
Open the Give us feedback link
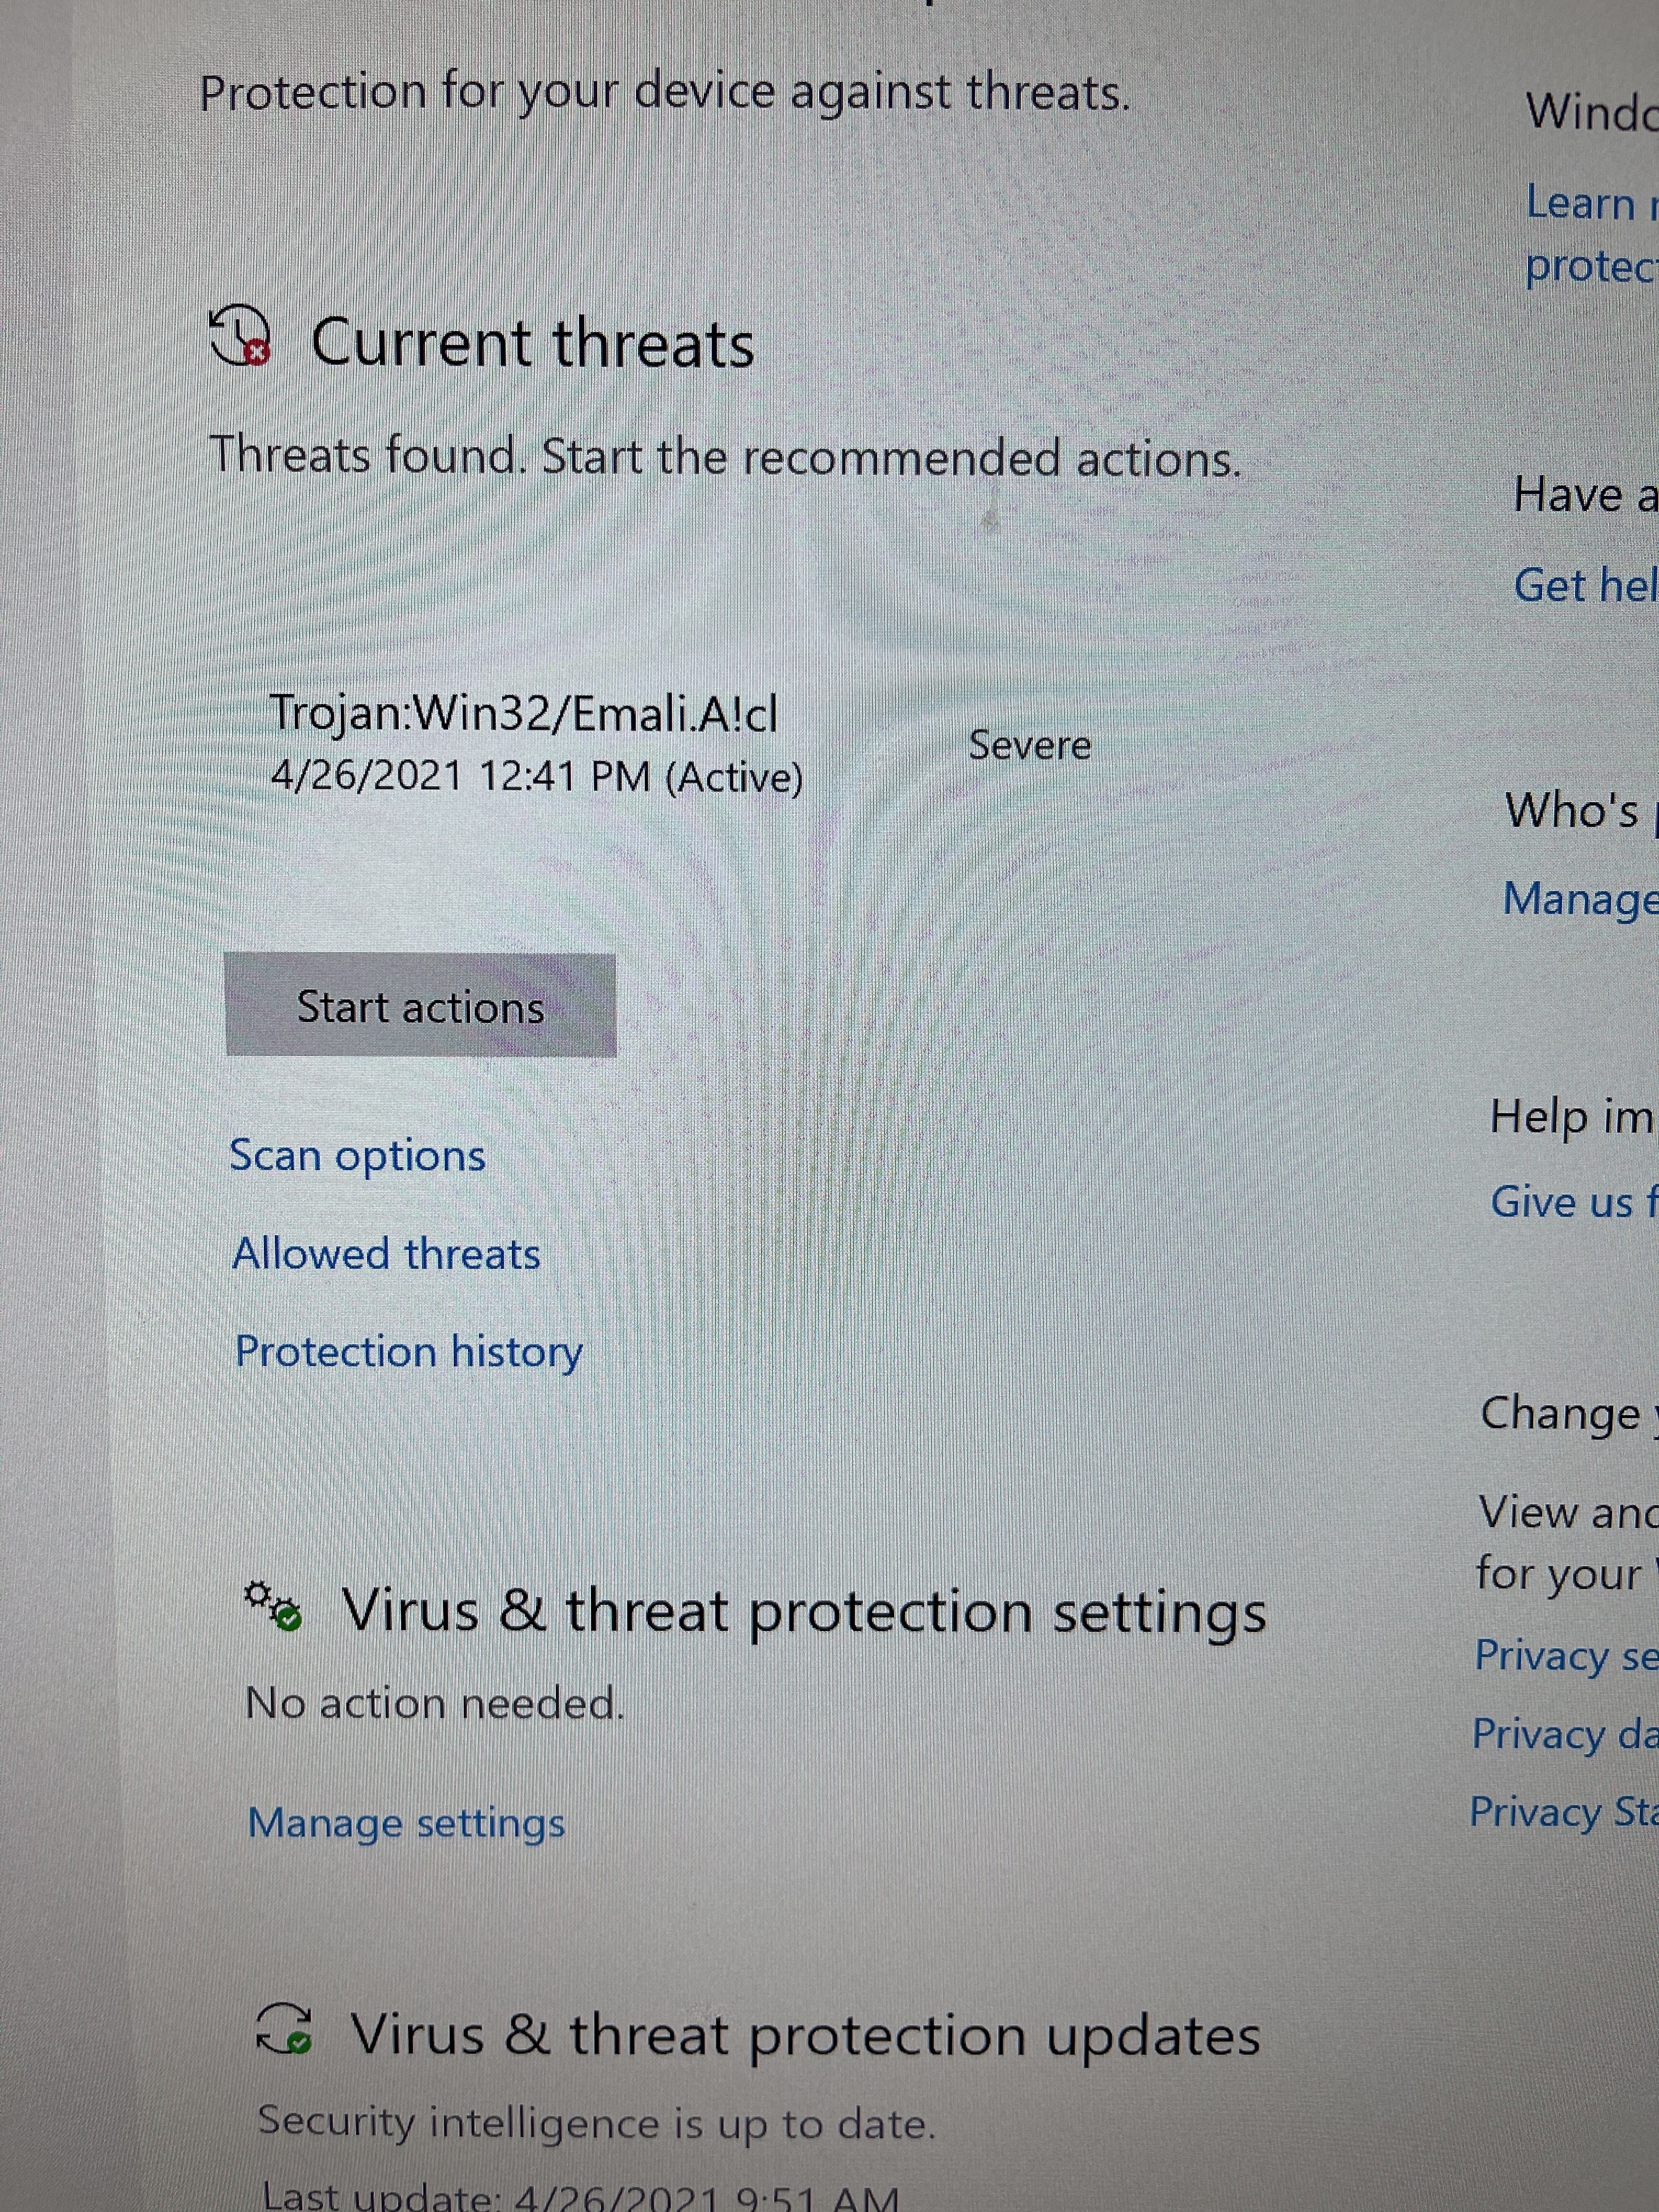coord(1572,1201)
